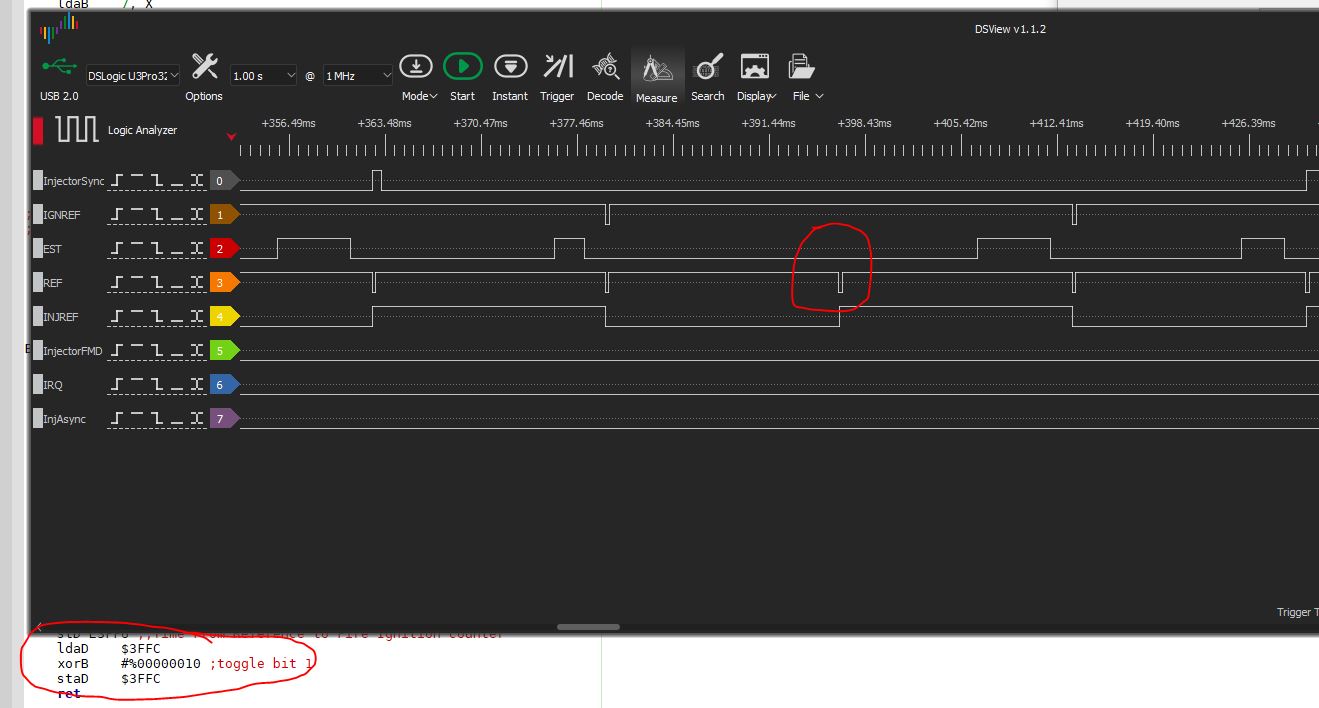Select the REF channel label
This screenshot has height=708, width=1319.
pyautogui.click(x=52, y=283)
